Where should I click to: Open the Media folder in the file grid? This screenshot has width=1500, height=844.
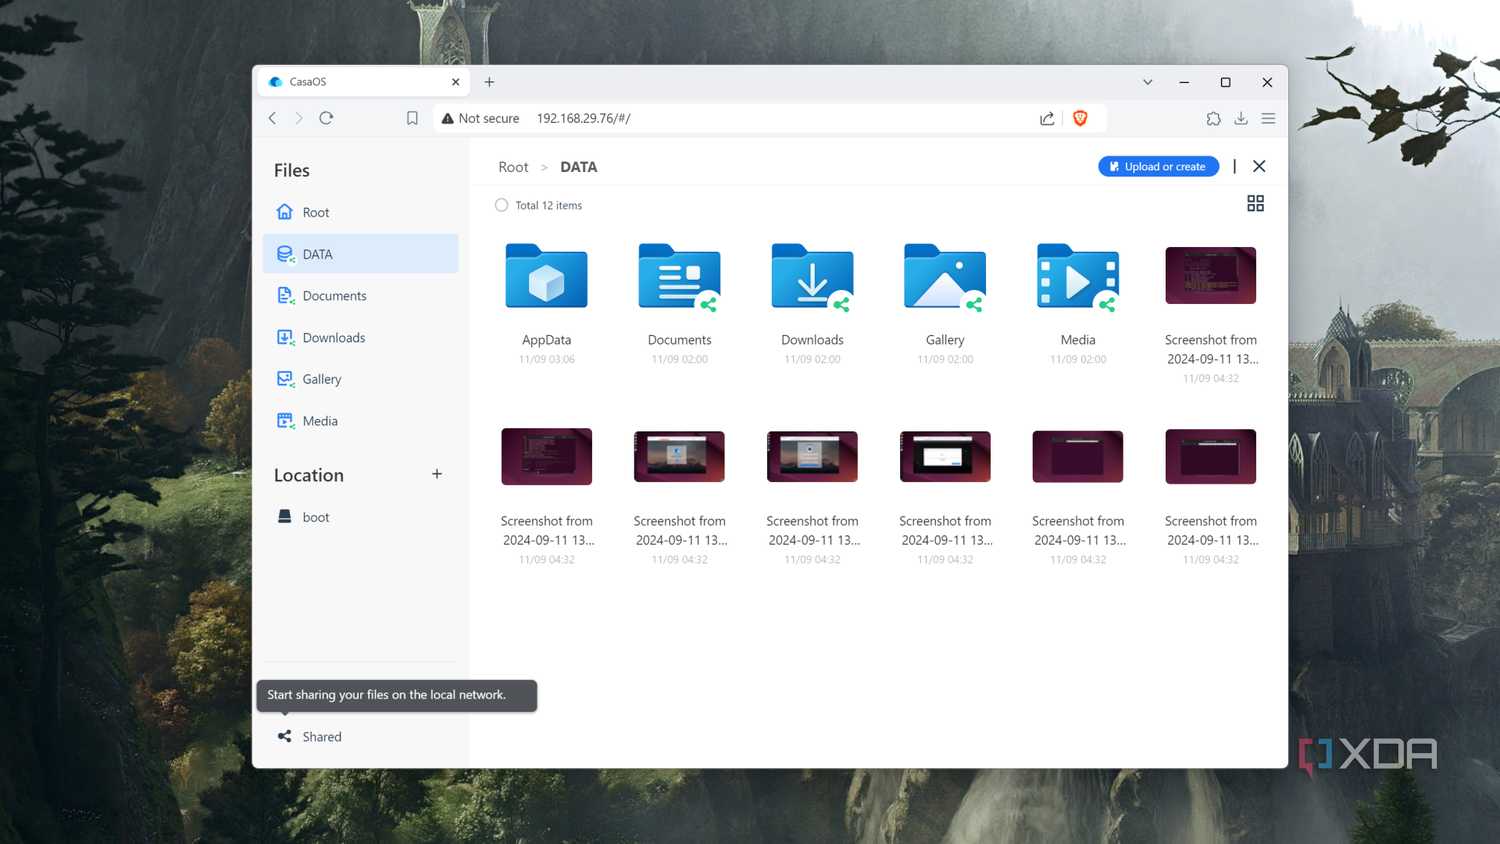1078,276
